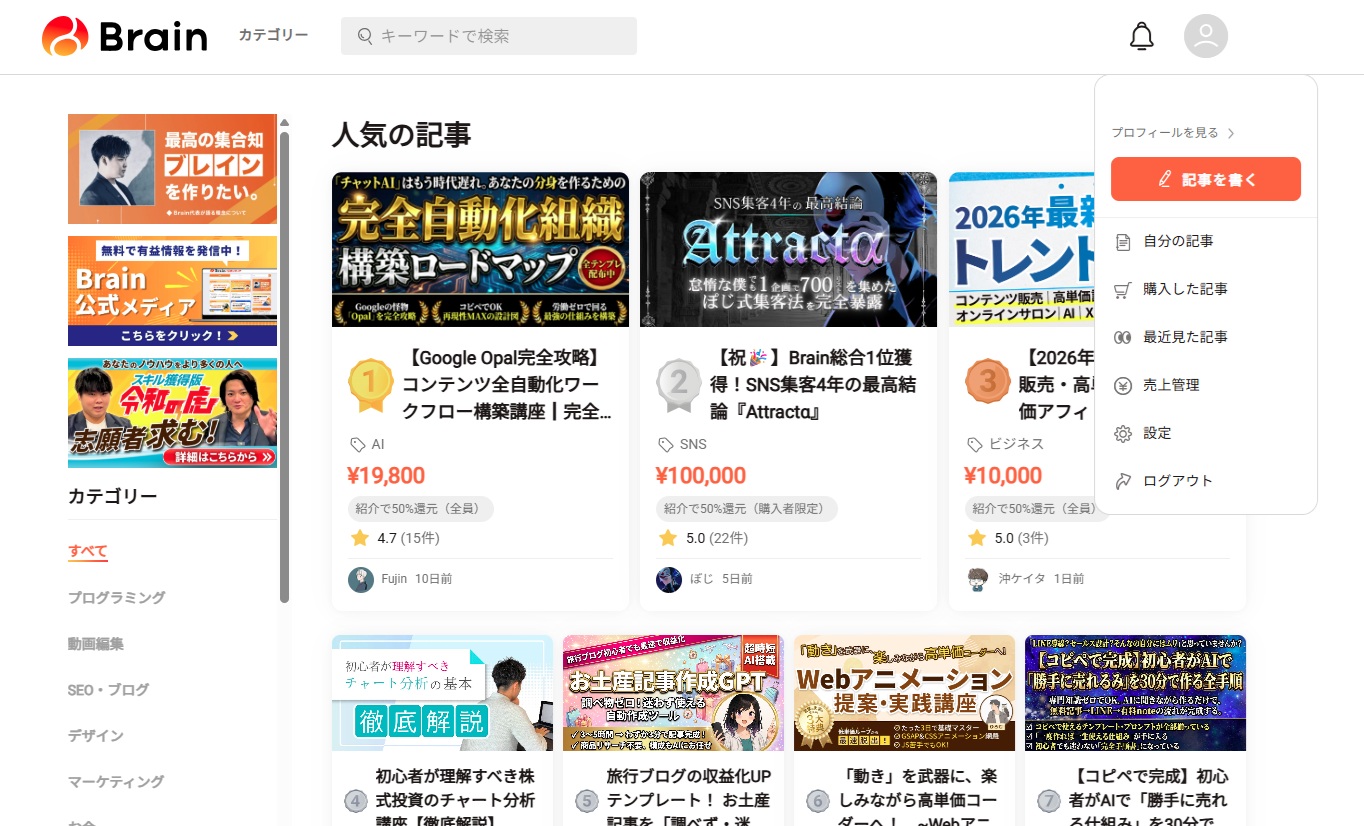
Task: Expand プロフィールを見る with chevron
Action: pos(1173,133)
